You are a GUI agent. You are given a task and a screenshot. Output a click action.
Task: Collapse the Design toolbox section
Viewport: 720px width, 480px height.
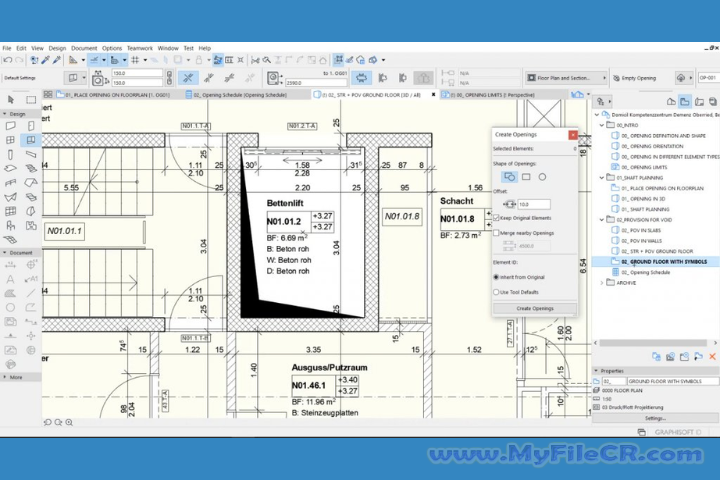point(5,114)
